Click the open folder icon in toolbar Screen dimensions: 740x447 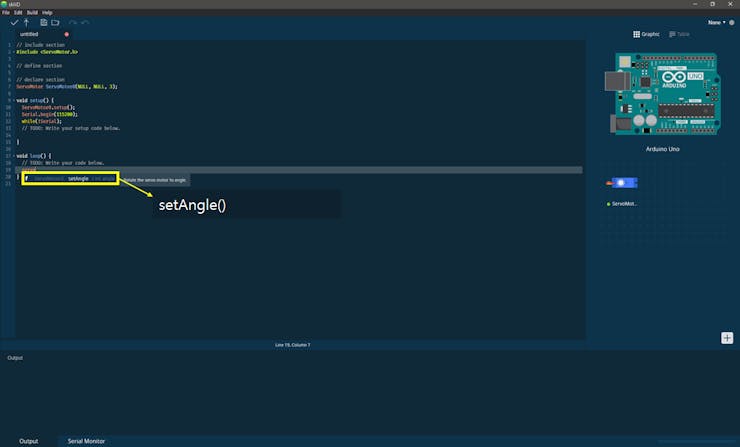tap(55, 22)
